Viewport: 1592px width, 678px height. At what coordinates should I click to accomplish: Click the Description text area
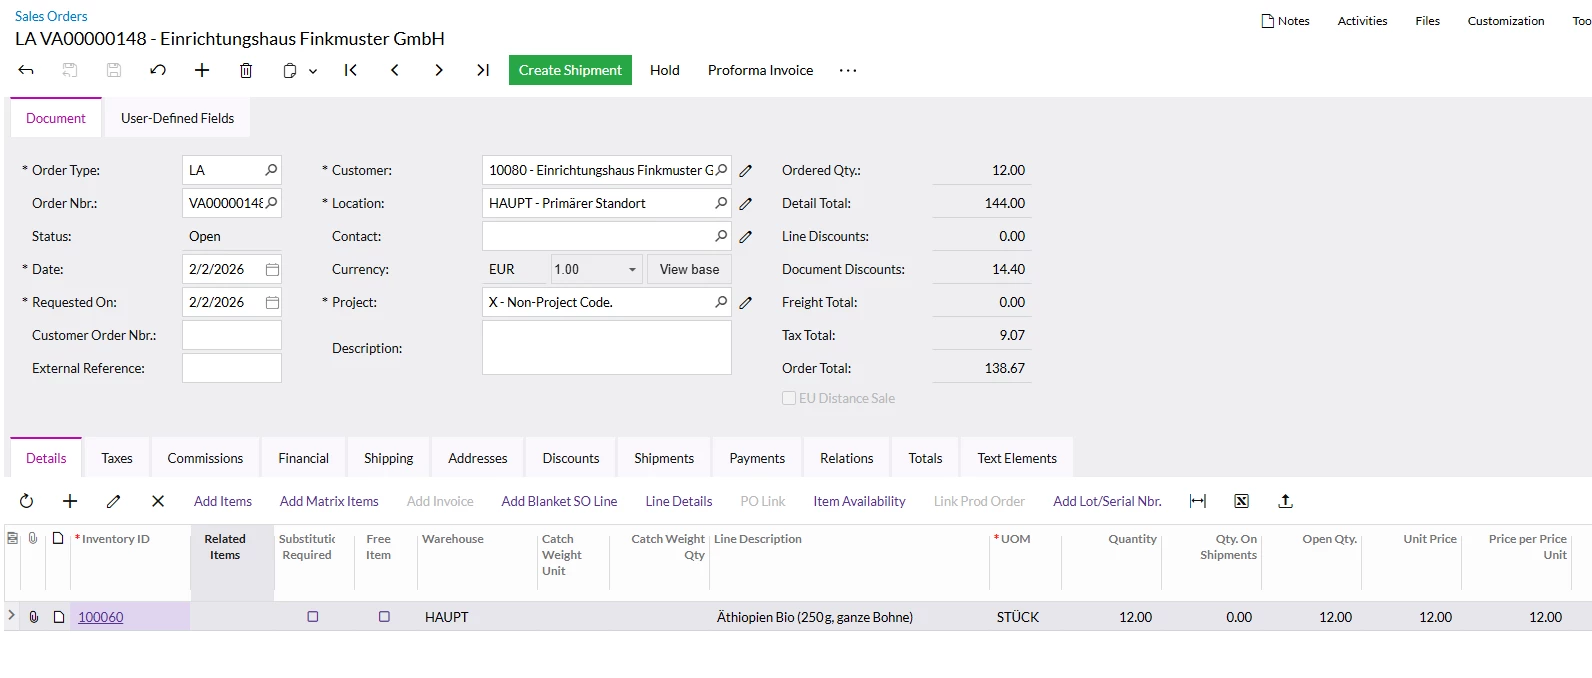pos(607,347)
